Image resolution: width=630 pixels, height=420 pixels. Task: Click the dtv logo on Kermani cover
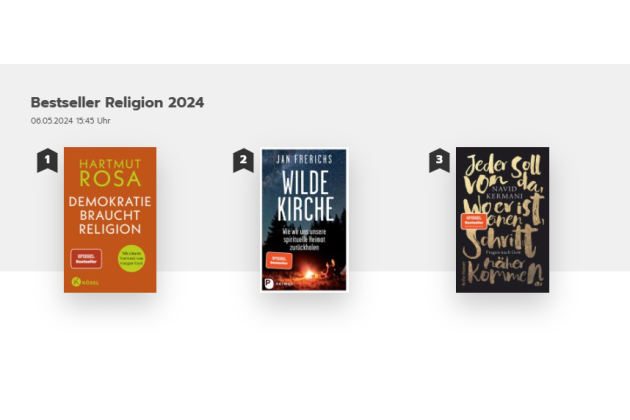(x=538, y=284)
